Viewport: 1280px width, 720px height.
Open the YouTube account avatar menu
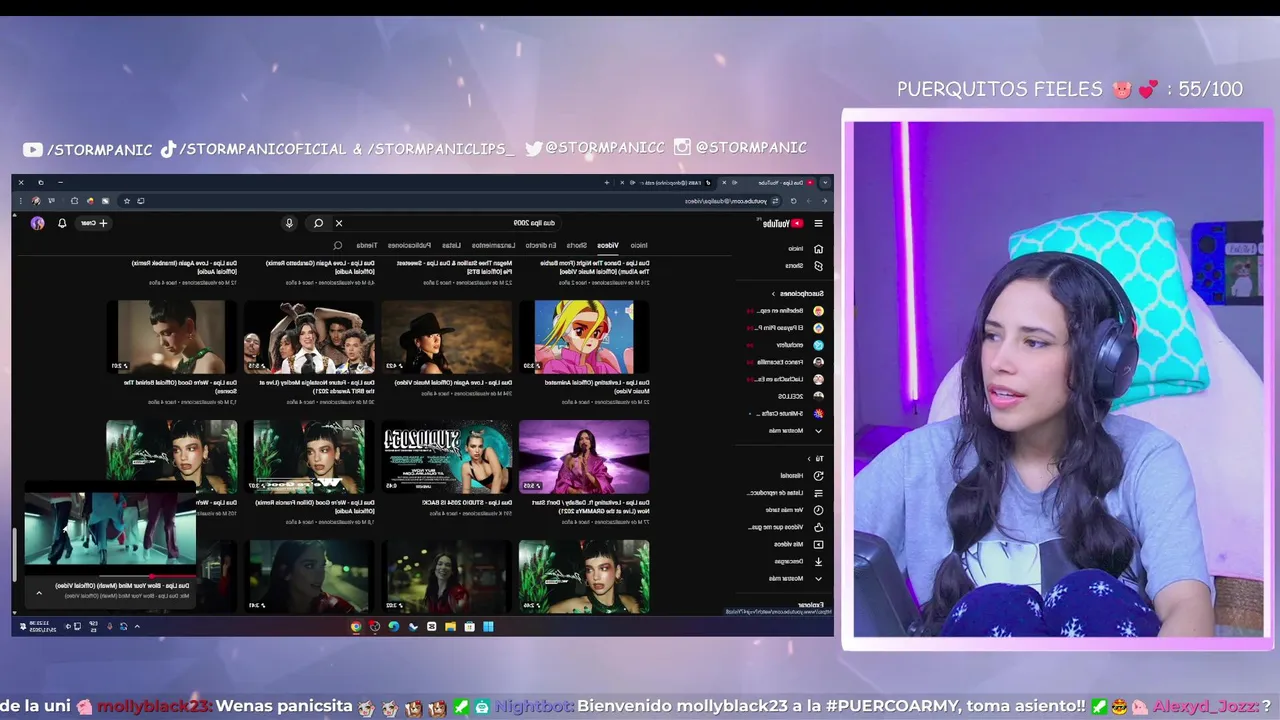click(x=37, y=223)
